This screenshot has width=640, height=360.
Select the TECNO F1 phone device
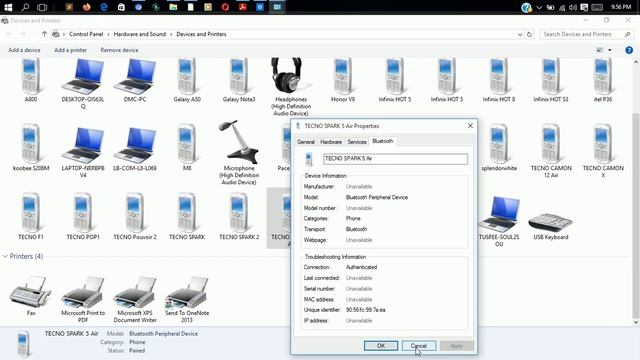pos(31,216)
